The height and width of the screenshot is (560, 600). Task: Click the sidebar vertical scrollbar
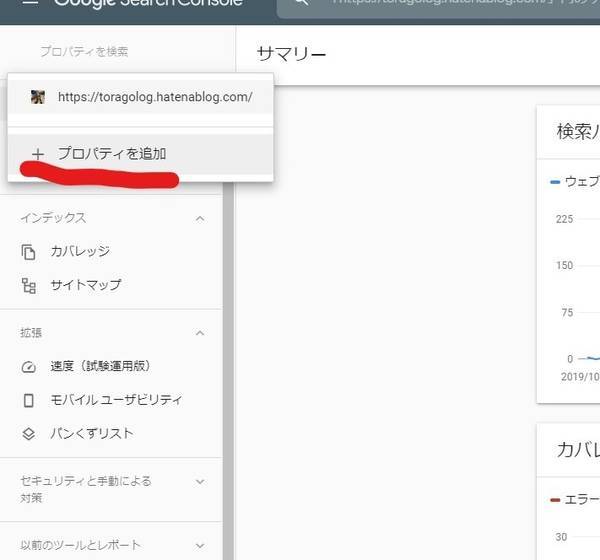tap(228, 371)
